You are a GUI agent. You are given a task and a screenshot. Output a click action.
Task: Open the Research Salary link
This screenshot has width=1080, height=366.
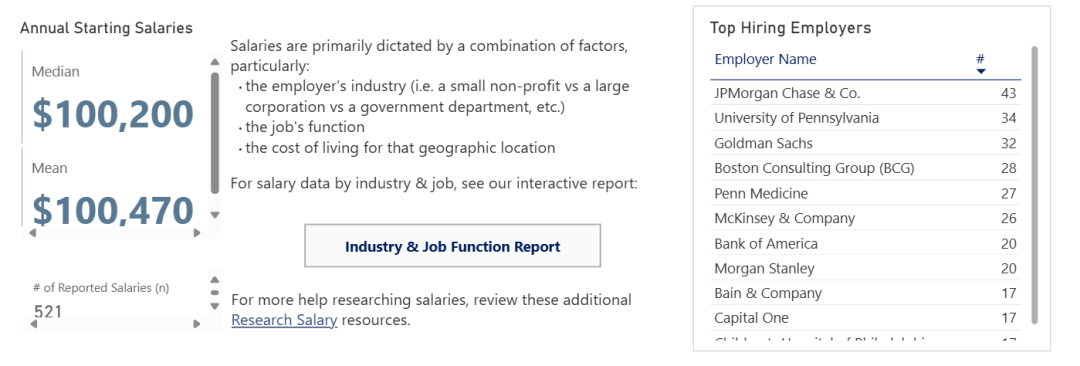(x=284, y=321)
